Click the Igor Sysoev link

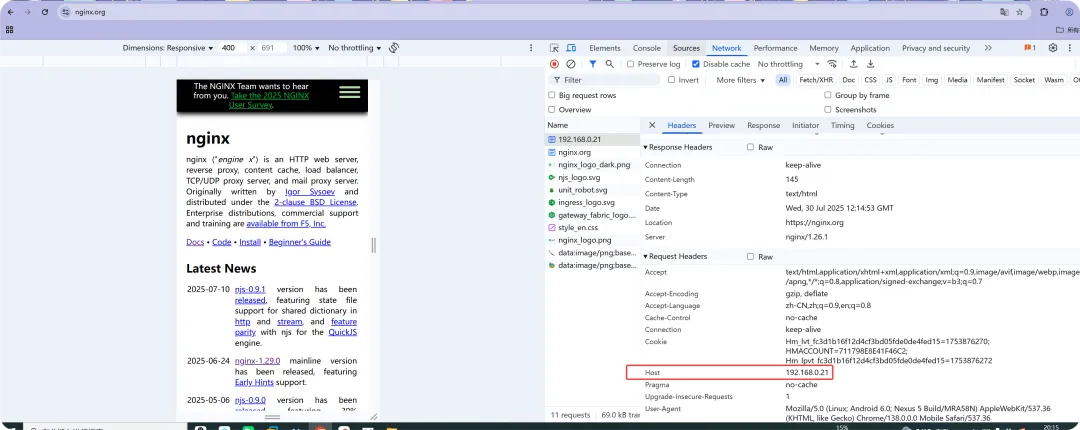pyautogui.click(x=312, y=192)
